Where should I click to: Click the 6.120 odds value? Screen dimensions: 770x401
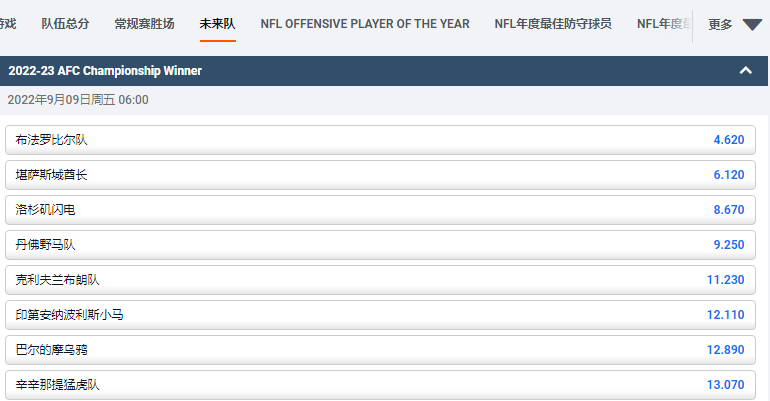click(728, 175)
